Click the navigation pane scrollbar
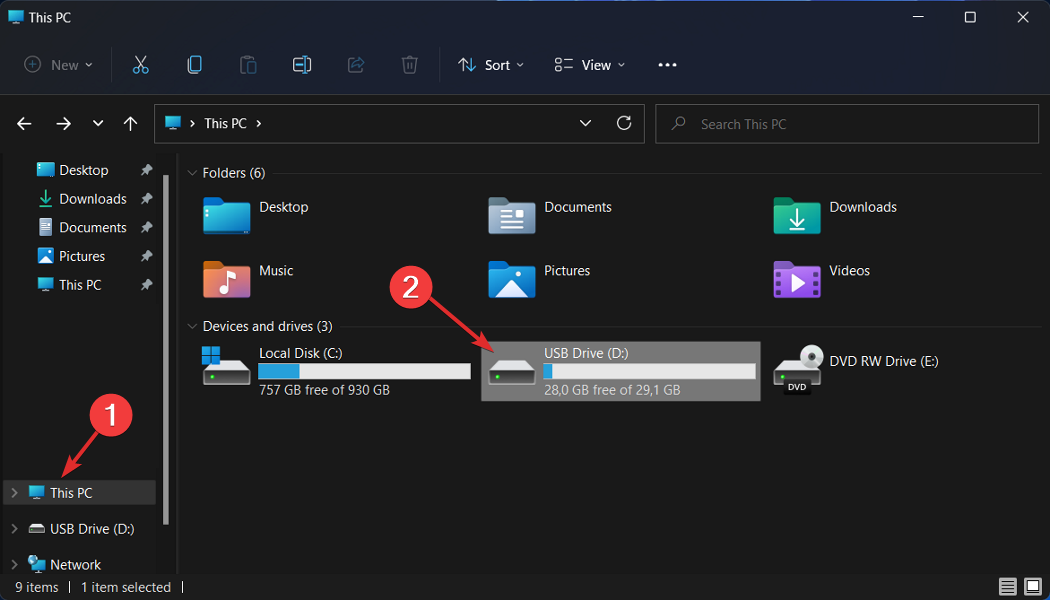The height and width of the screenshot is (600, 1050). [x=166, y=348]
